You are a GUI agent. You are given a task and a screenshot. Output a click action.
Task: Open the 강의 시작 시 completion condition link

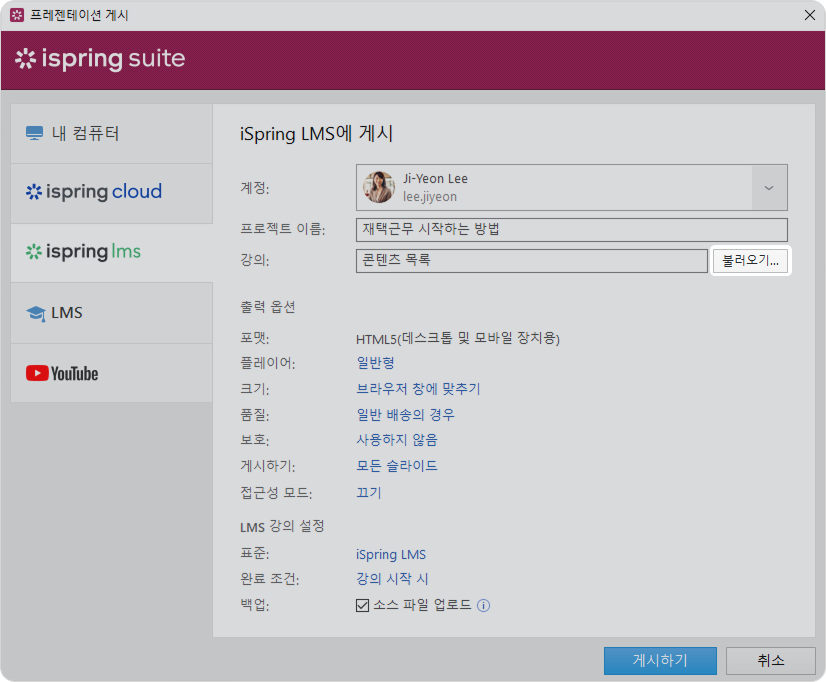(x=392, y=579)
